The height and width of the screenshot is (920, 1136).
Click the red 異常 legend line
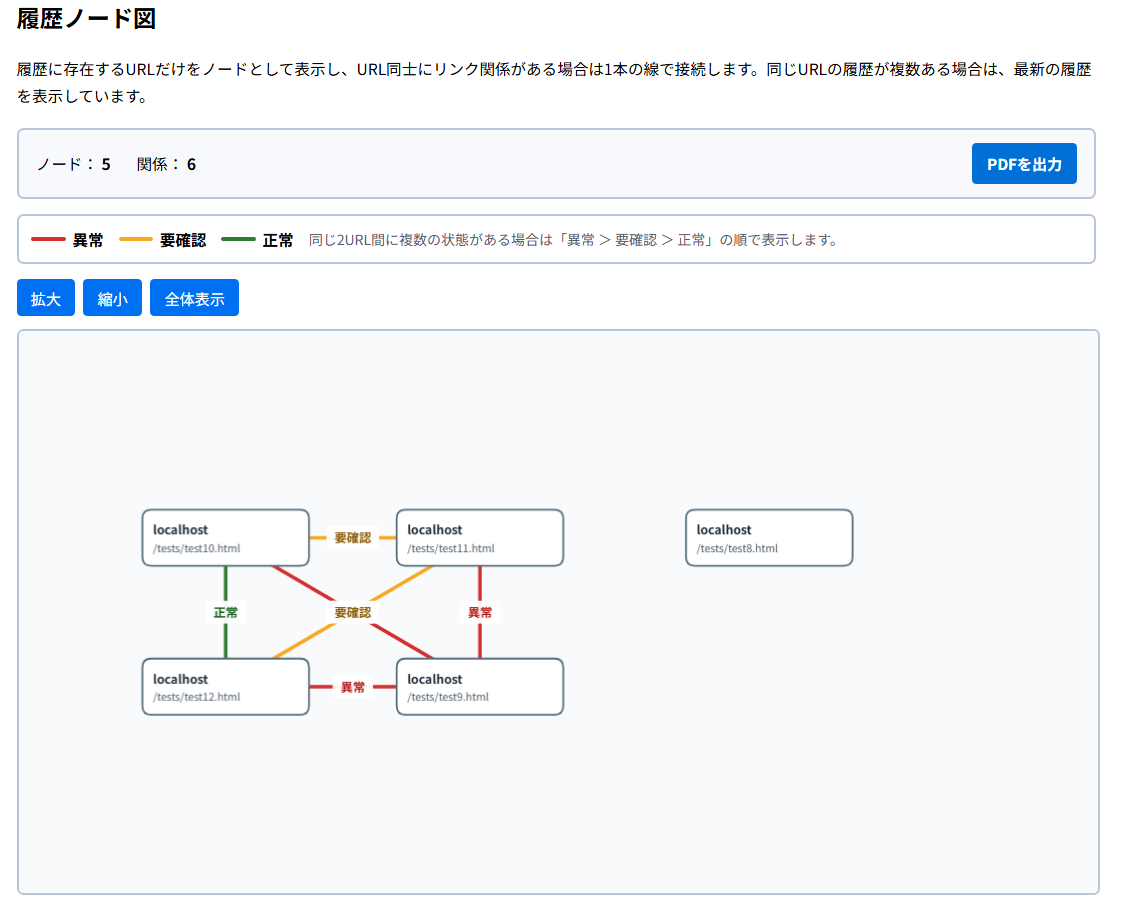point(49,239)
